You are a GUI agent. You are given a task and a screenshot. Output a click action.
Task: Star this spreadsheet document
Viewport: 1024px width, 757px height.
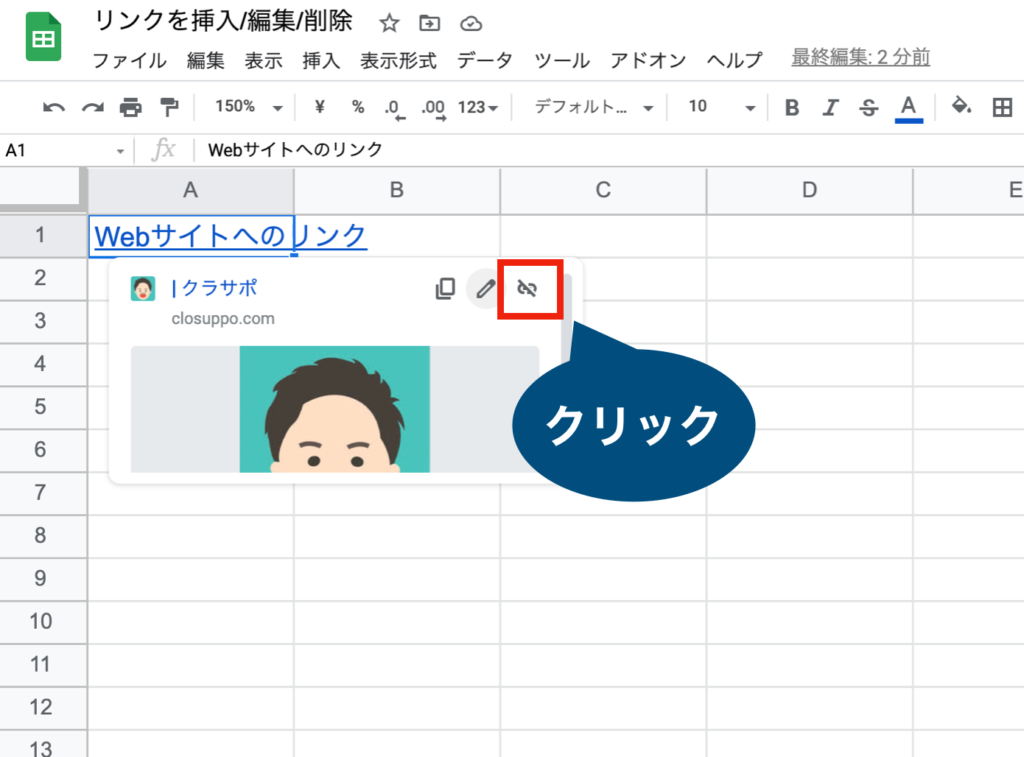coord(389,24)
